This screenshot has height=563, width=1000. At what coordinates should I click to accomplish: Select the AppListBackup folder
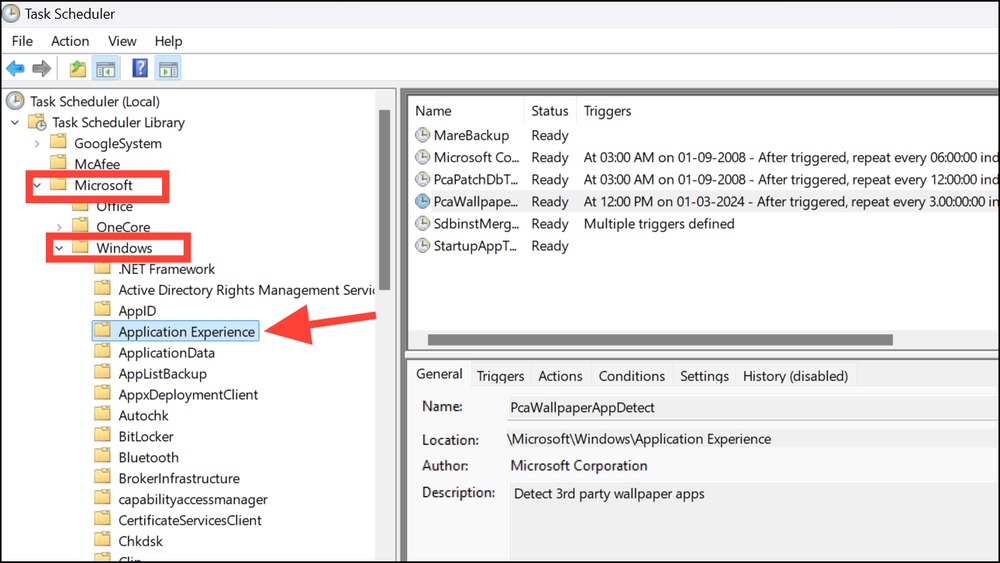(x=163, y=374)
